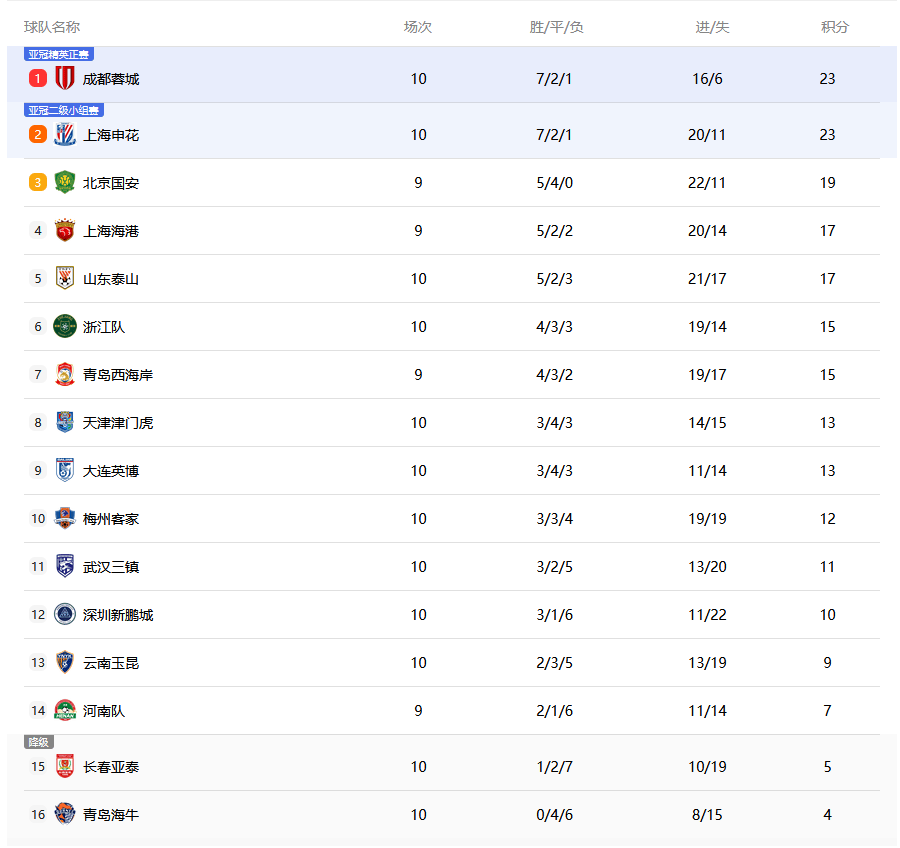
Task: Click the 浙江队 round green emblem
Action: click(65, 326)
